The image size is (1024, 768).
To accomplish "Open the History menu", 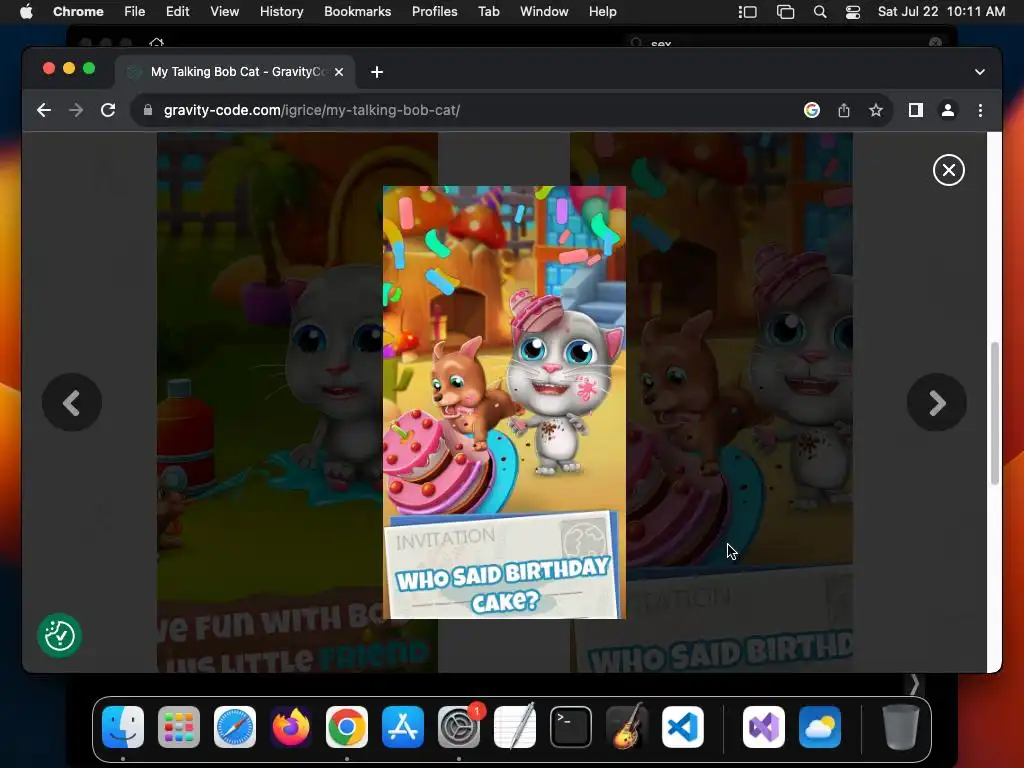I will [281, 12].
